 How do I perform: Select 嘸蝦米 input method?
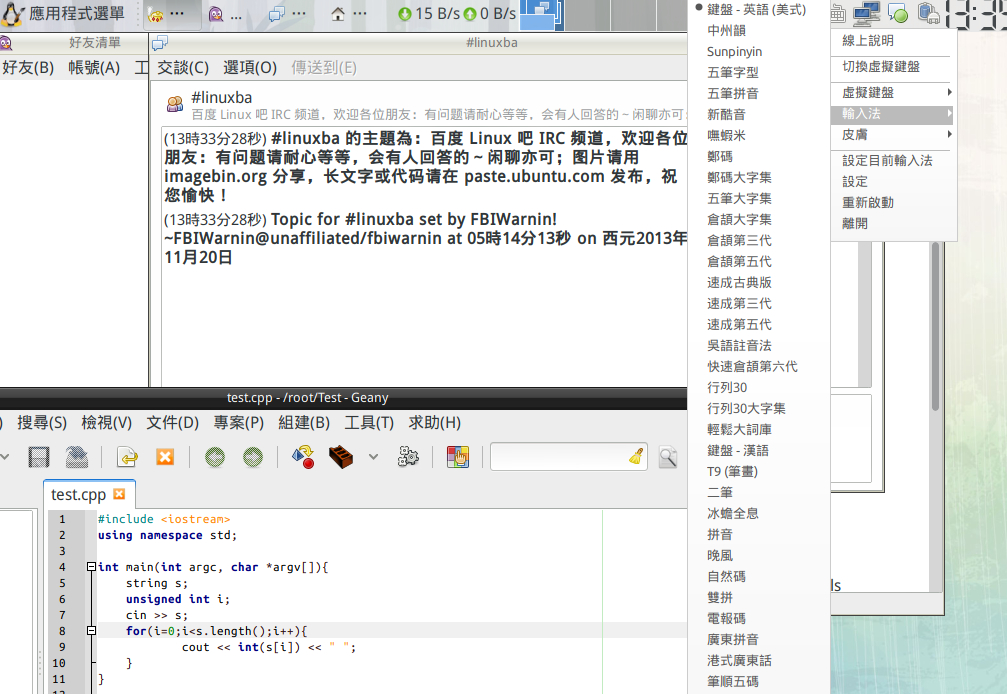click(x=726, y=135)
